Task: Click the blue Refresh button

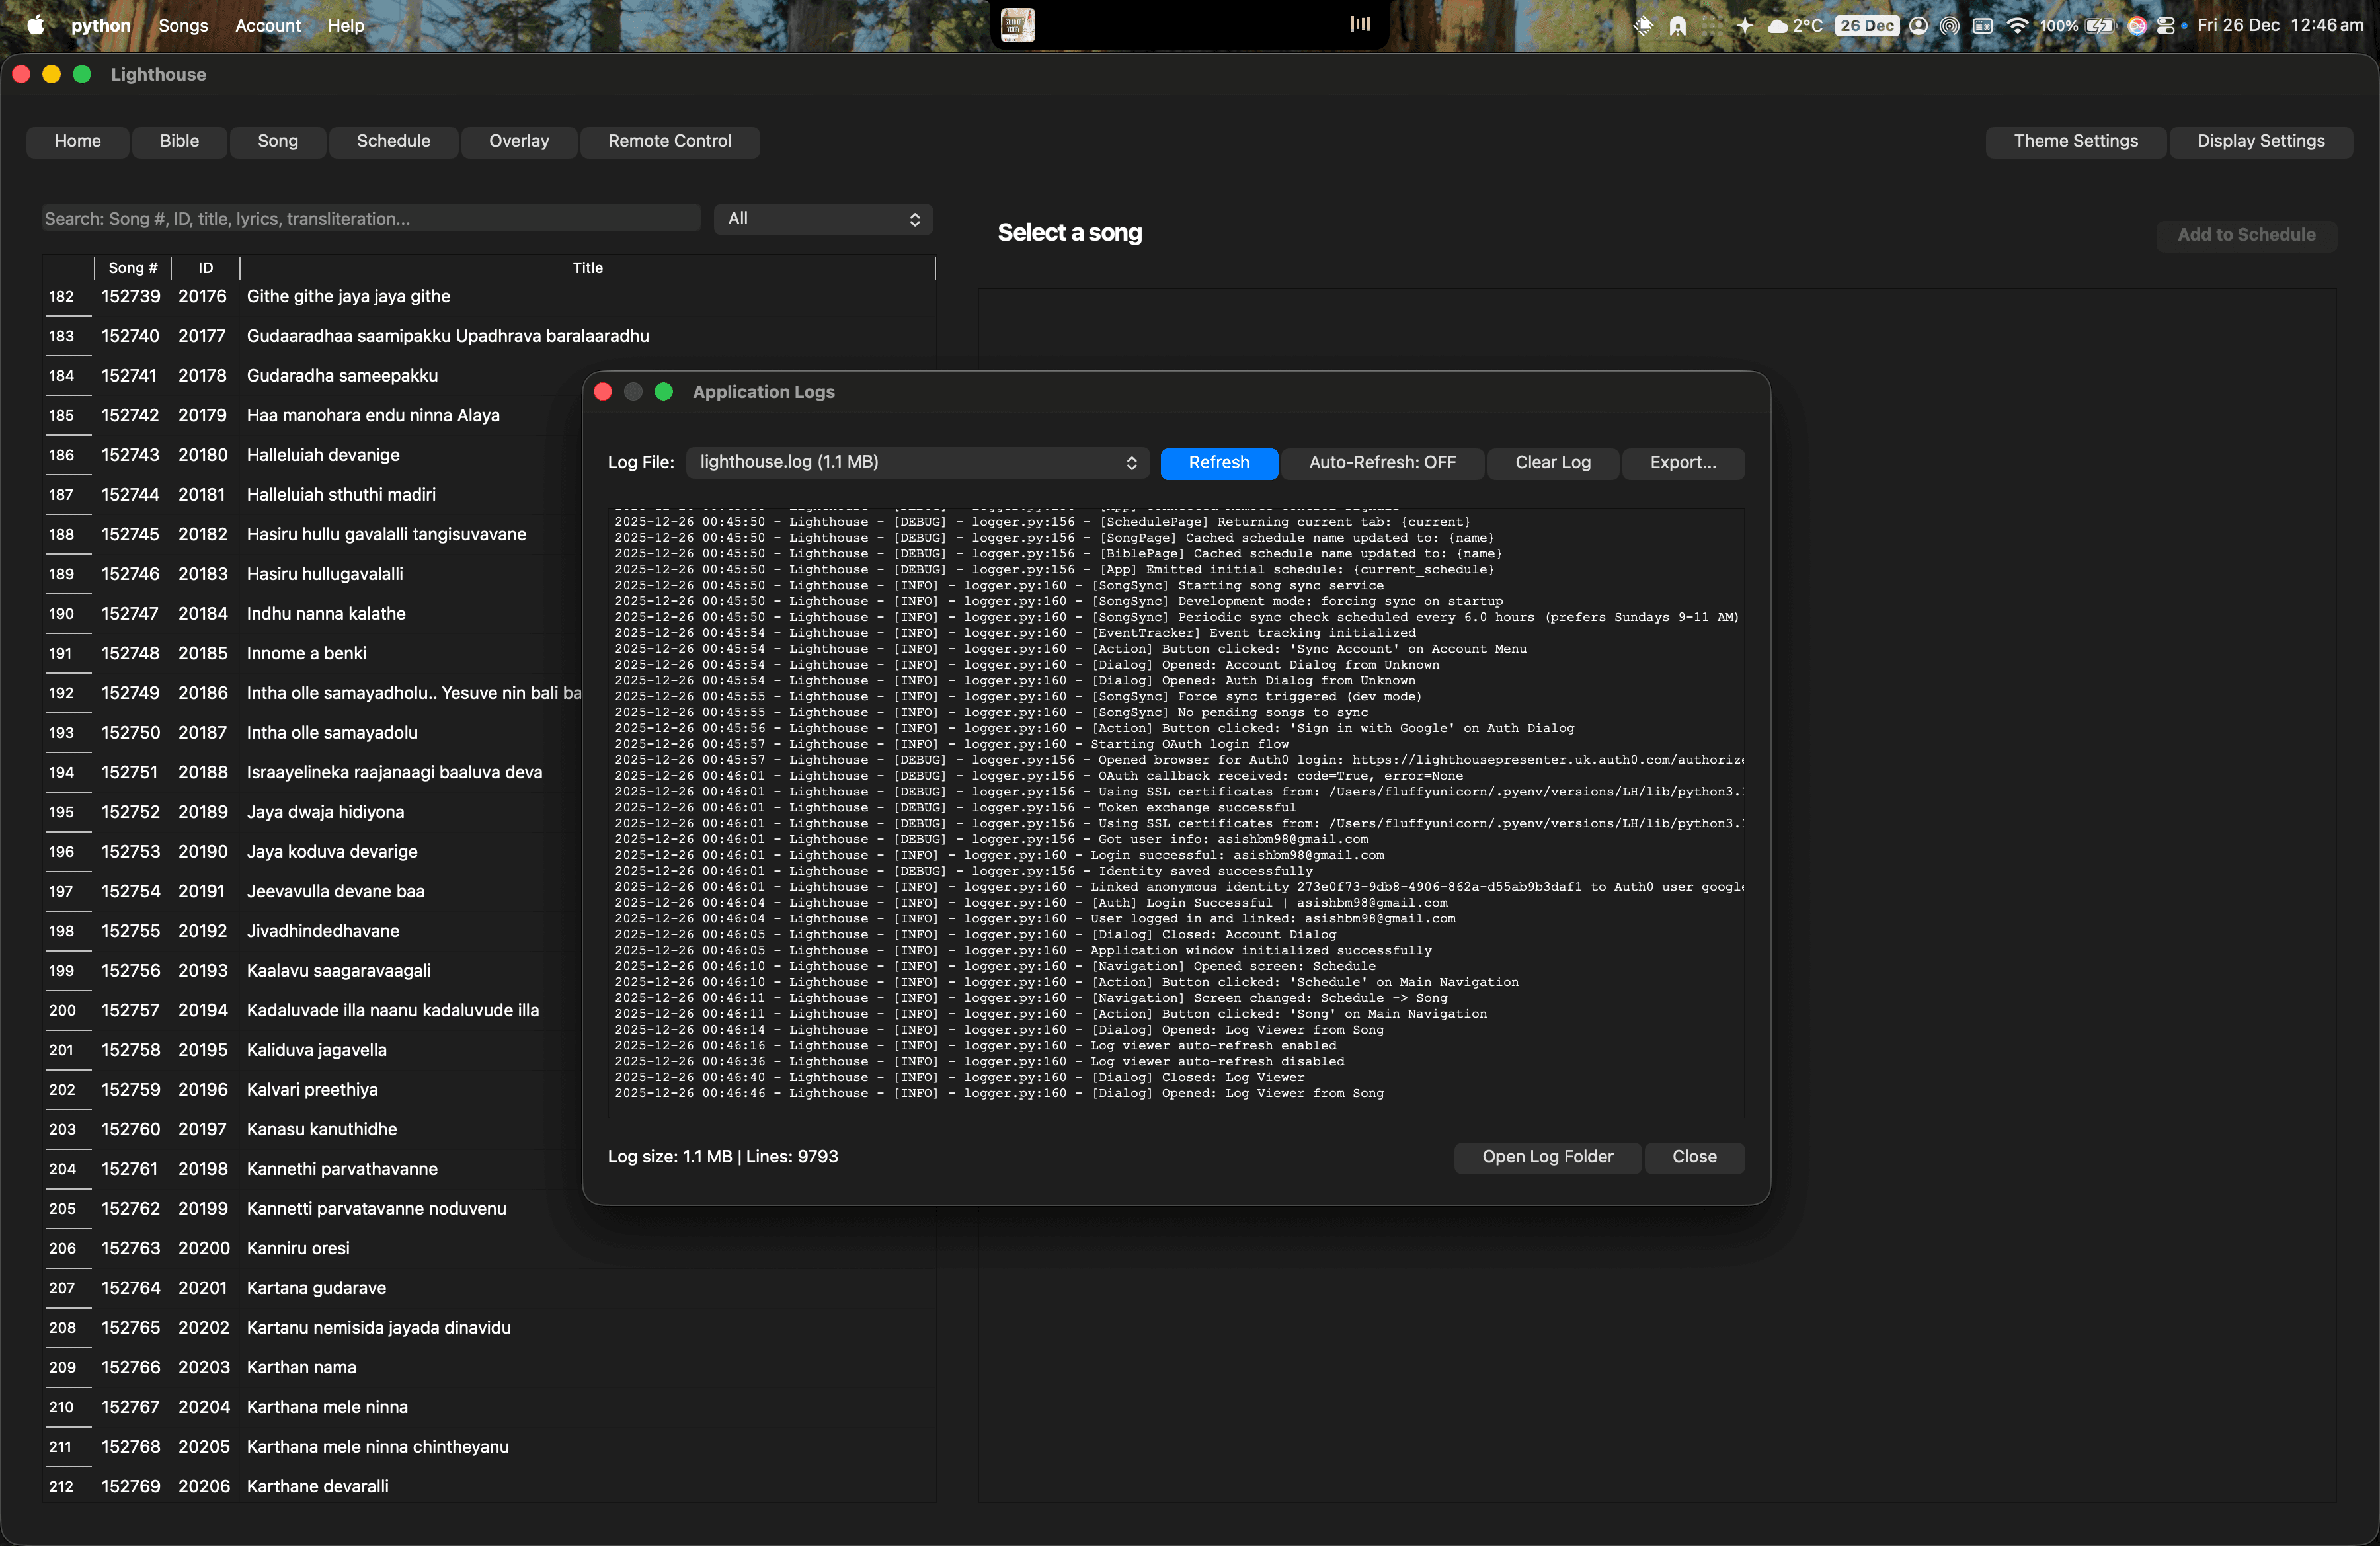Action: tap(1218, 462)
